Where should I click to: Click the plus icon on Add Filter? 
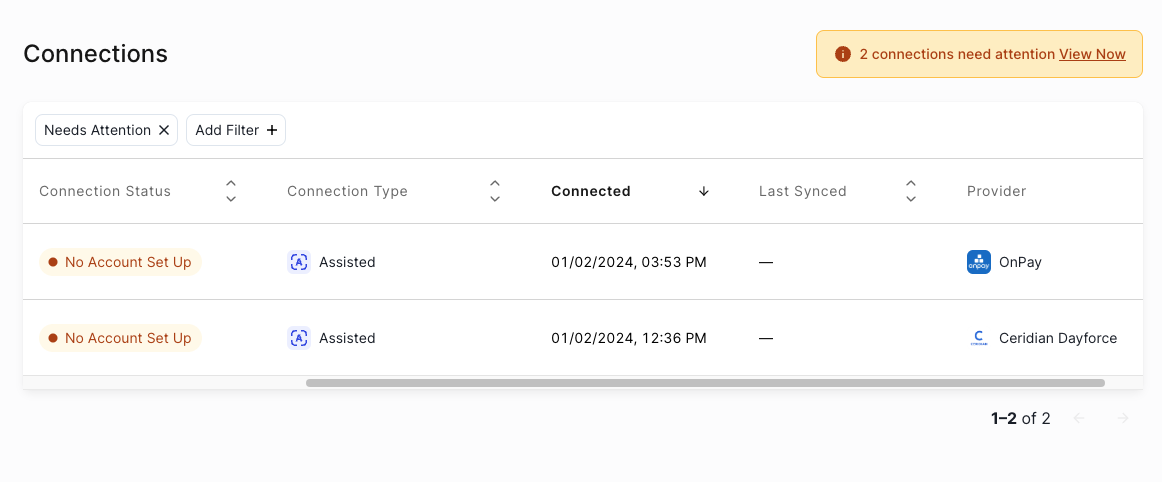[x=272, y=131]
